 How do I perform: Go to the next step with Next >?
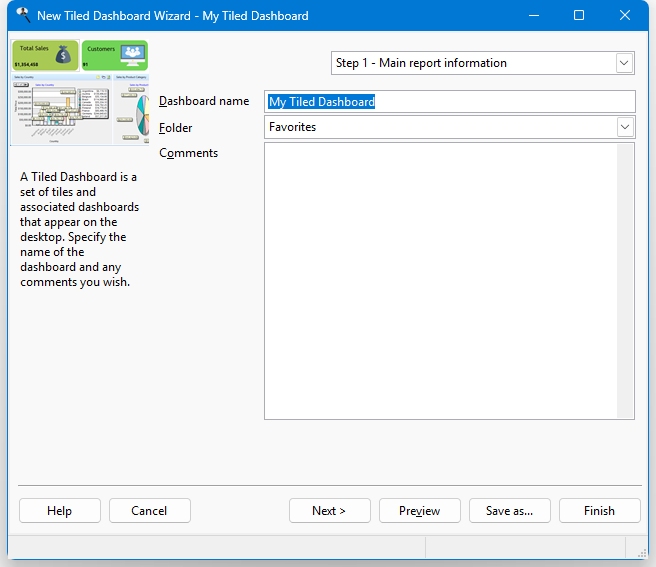(329, 510)
